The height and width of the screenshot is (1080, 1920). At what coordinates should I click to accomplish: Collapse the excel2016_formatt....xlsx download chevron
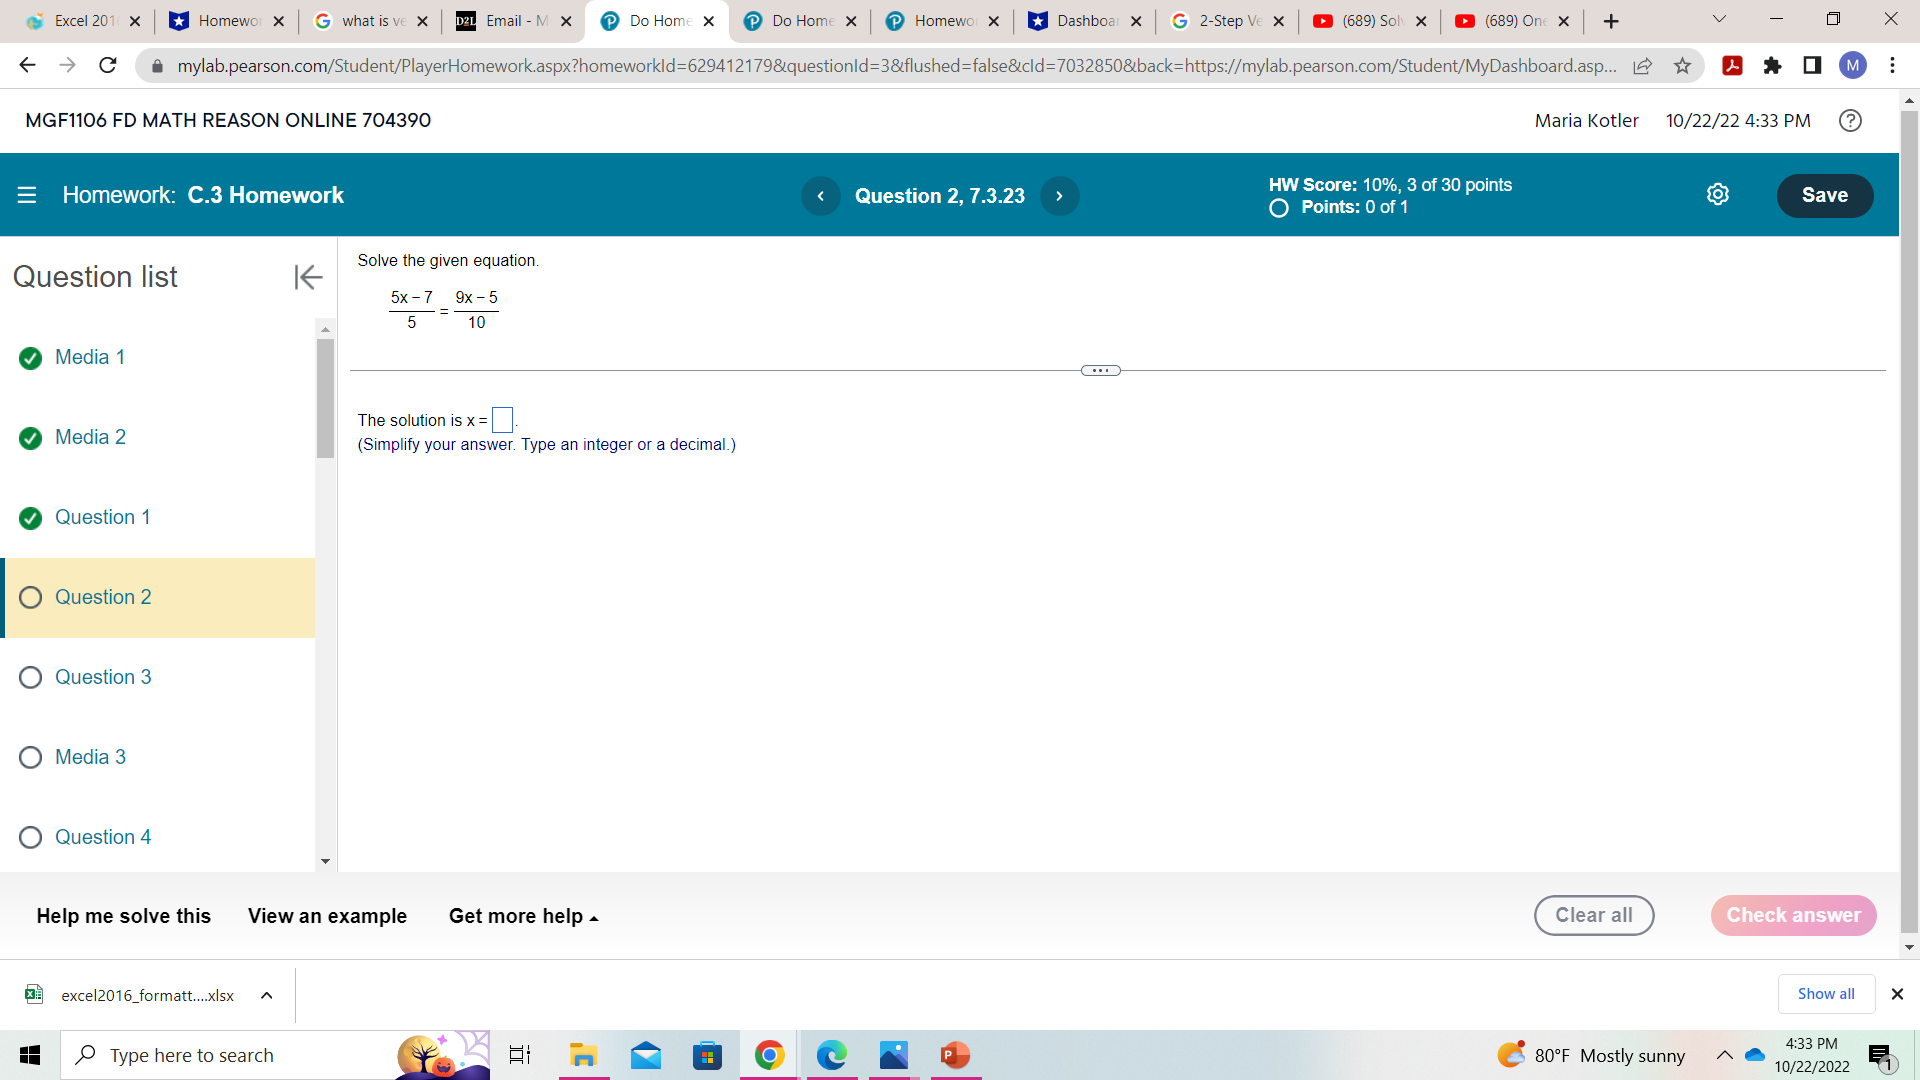pos(266,995)
